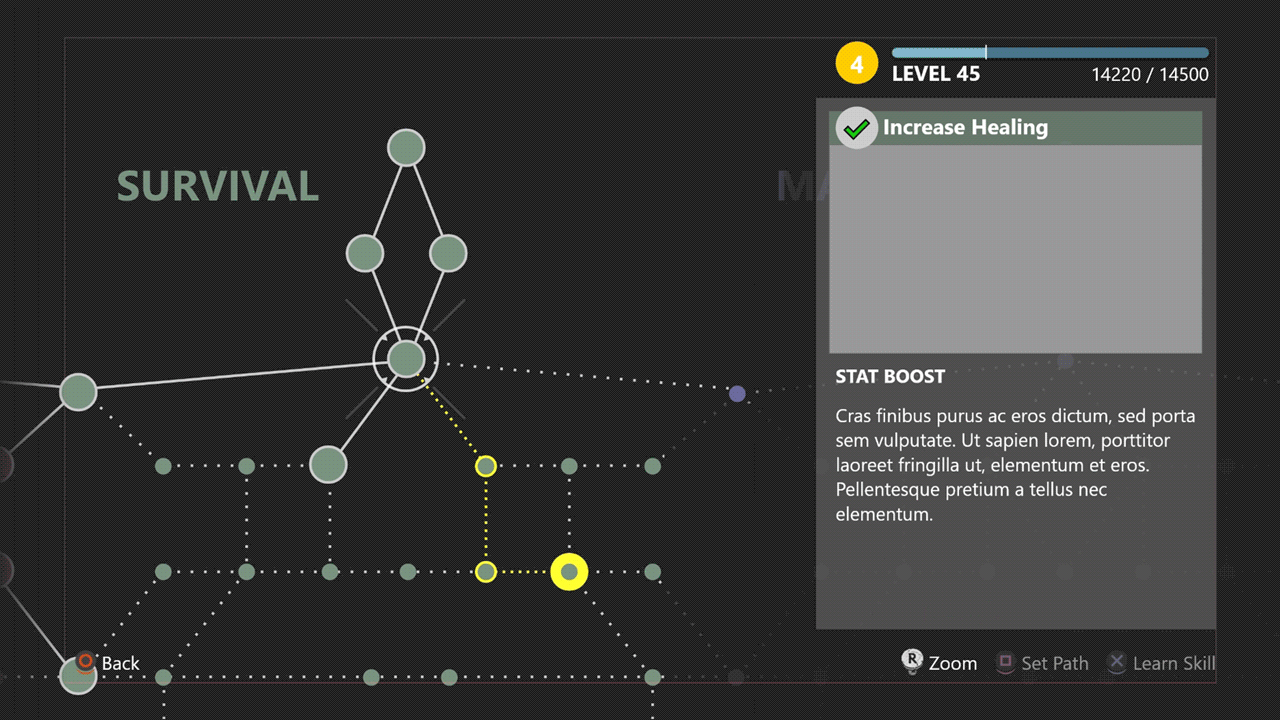Click the experience progress bar
1280x720 pixels.
pyautogui.click(x=1050, y=53)
